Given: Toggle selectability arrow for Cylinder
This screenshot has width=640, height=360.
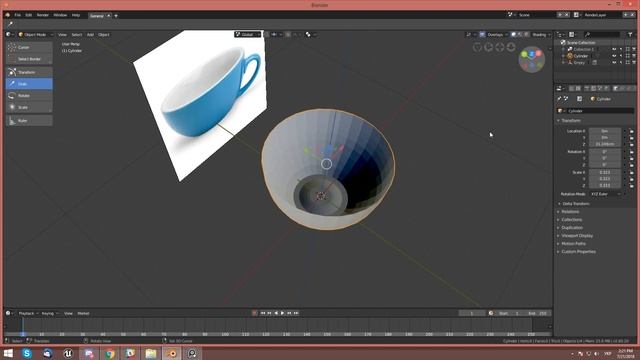Looking at the screenshot, I should click(621, 56).
